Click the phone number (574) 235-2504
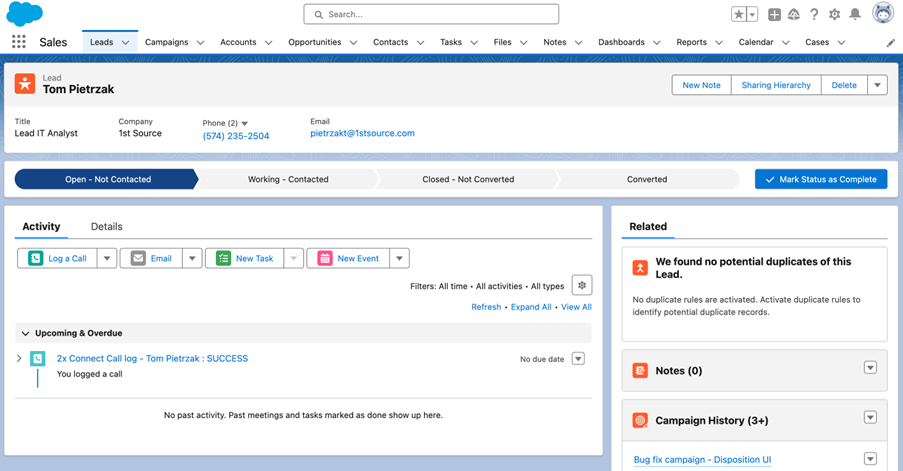 click(x=236, y=136)
